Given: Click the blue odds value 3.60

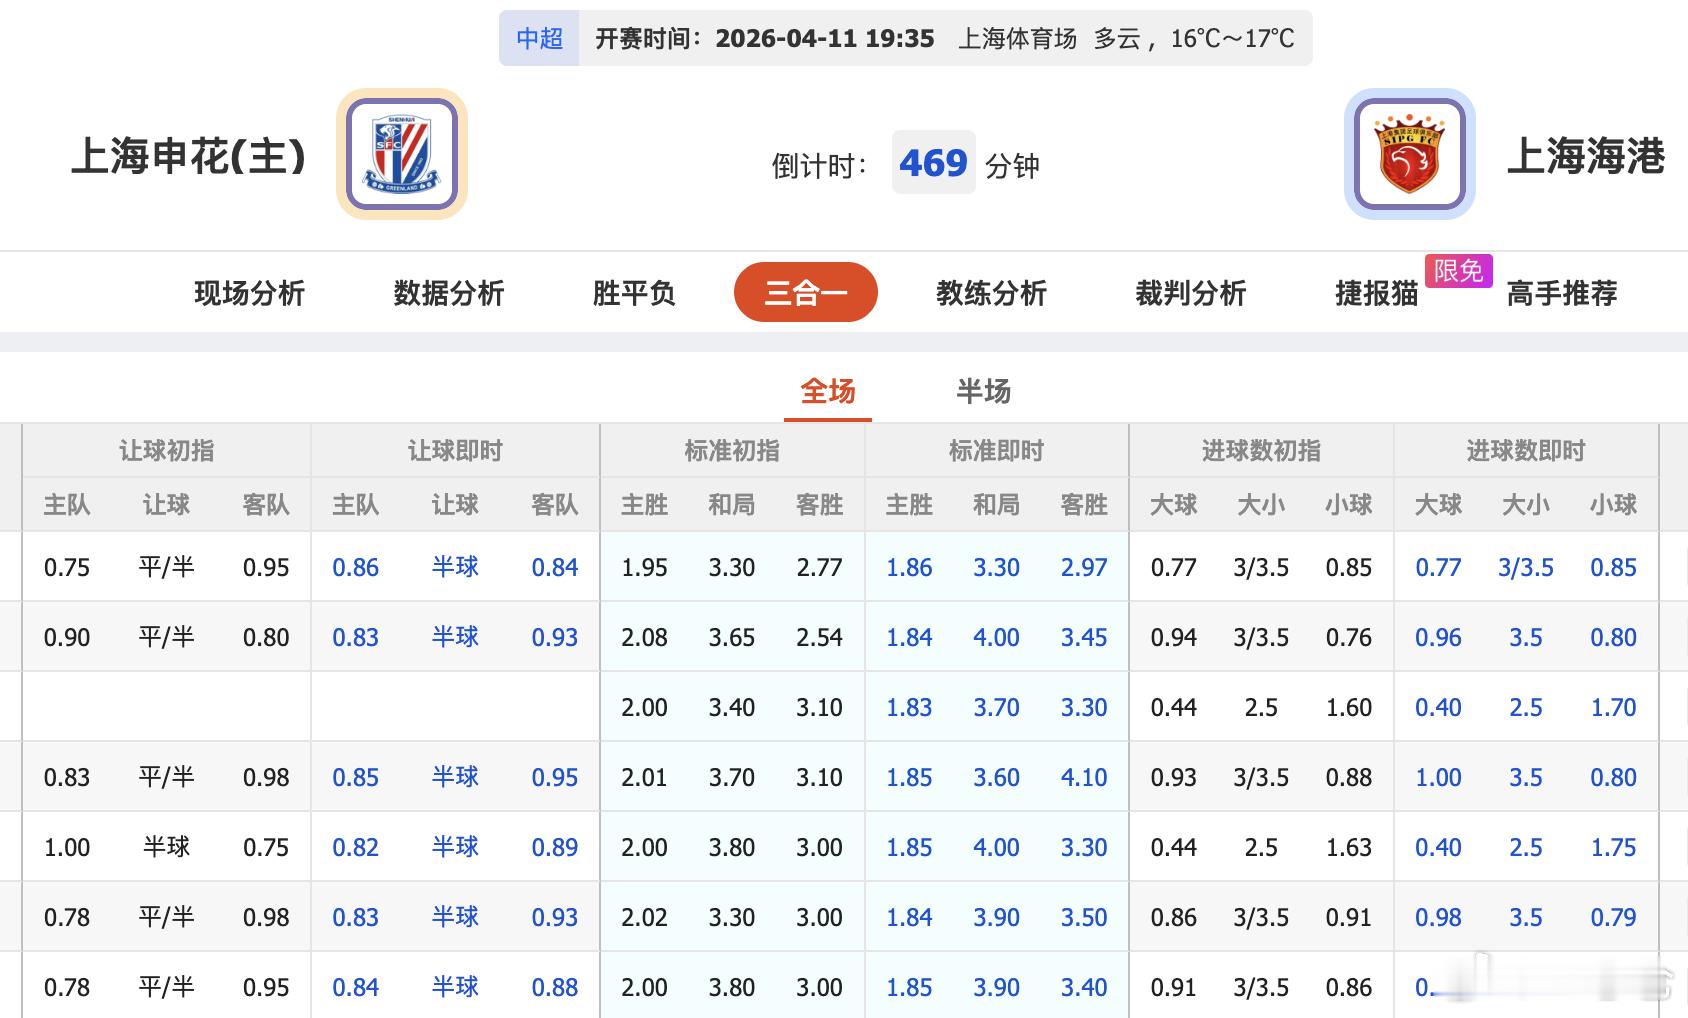Looking at the screenshot, I should point(997,777).
